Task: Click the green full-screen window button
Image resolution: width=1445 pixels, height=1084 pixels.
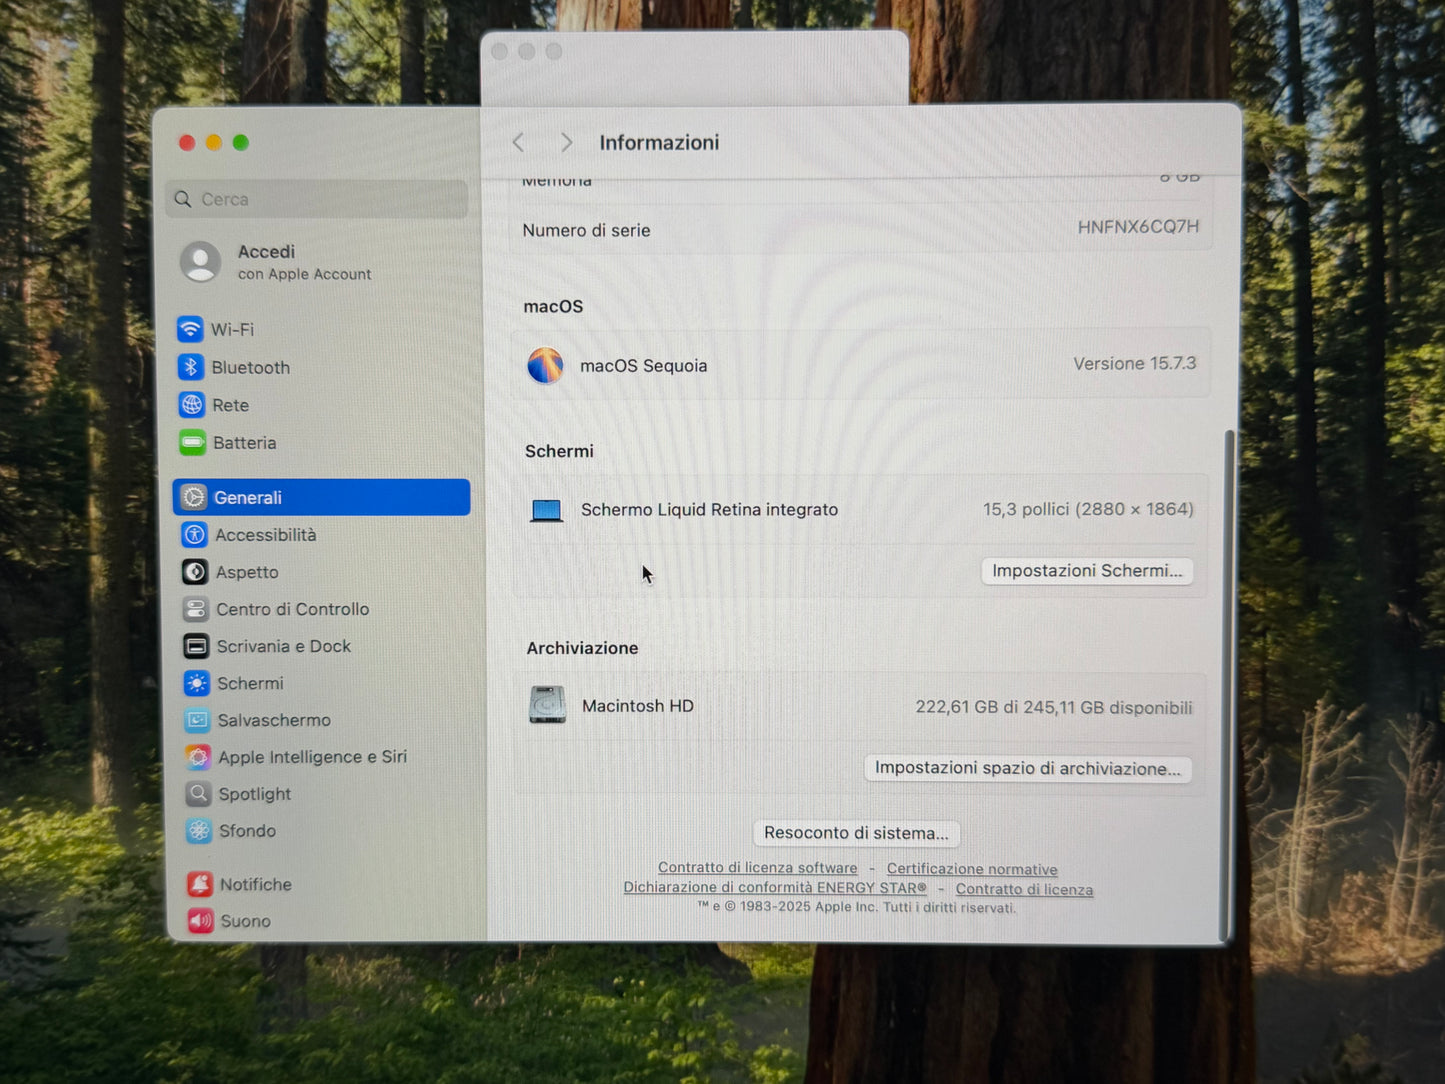Action: coord(241,143)
